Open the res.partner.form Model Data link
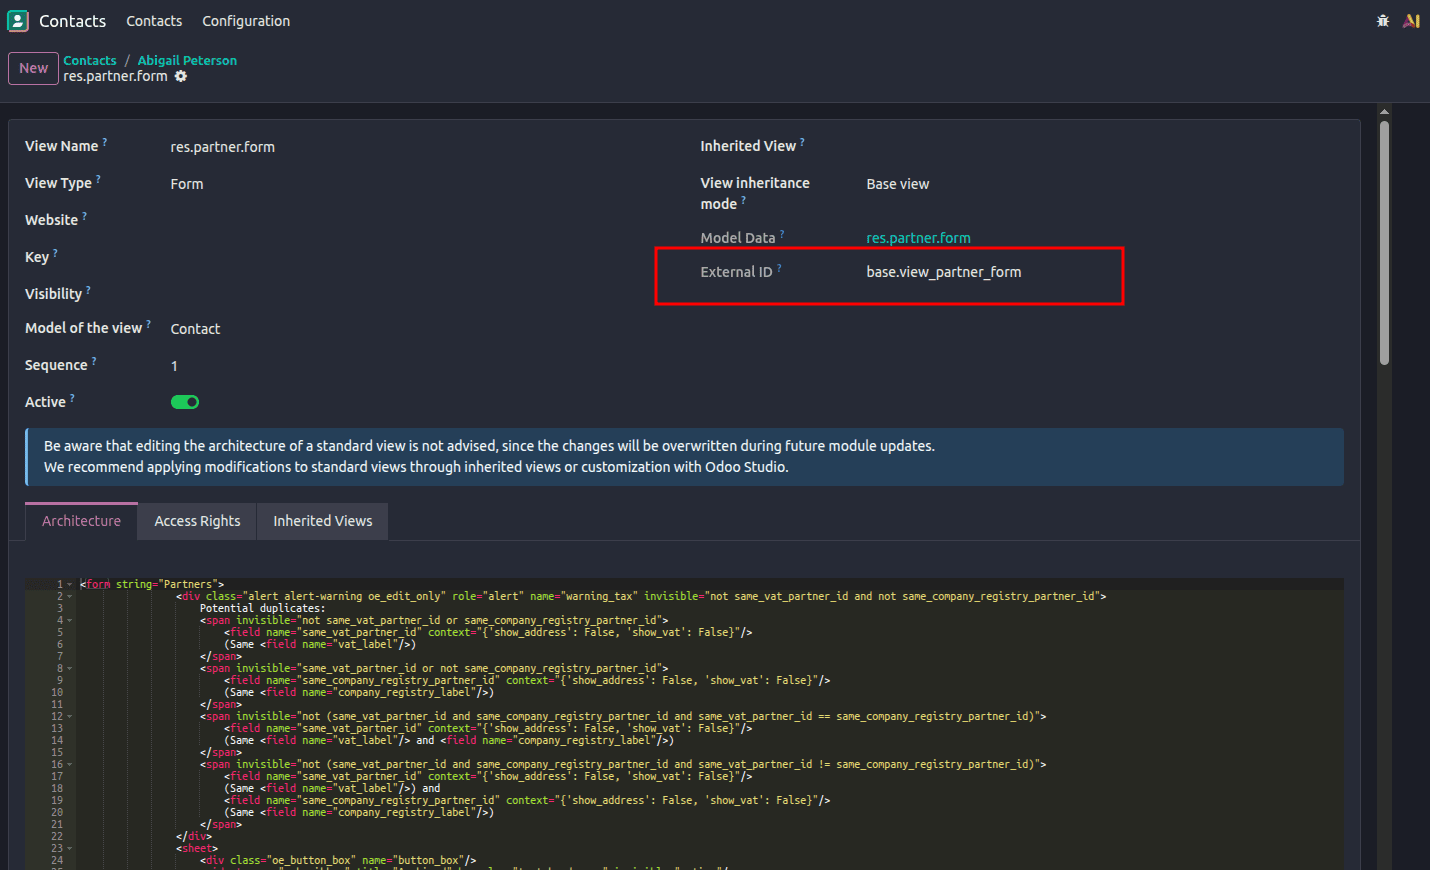The height and width of the screenshot is (870, 1430). click(917, 237)
